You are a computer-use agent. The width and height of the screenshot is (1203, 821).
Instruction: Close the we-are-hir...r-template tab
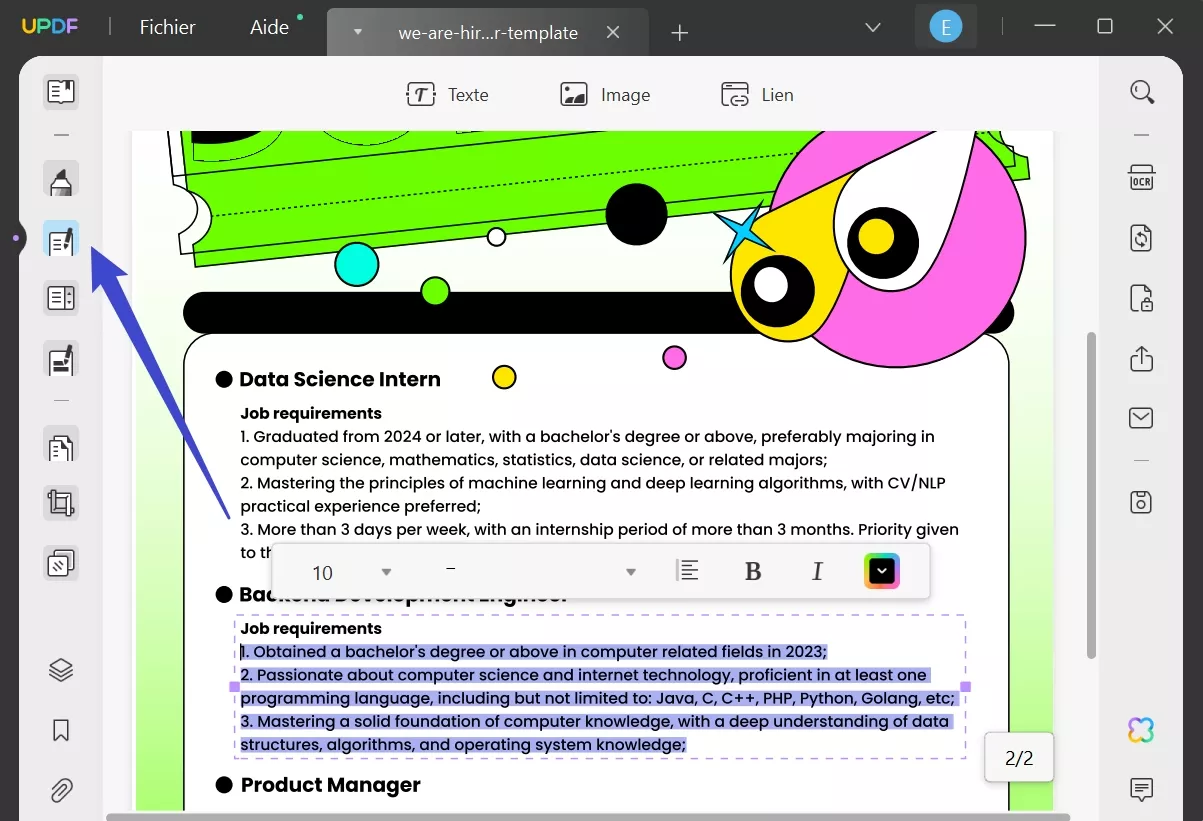point(613,32)
